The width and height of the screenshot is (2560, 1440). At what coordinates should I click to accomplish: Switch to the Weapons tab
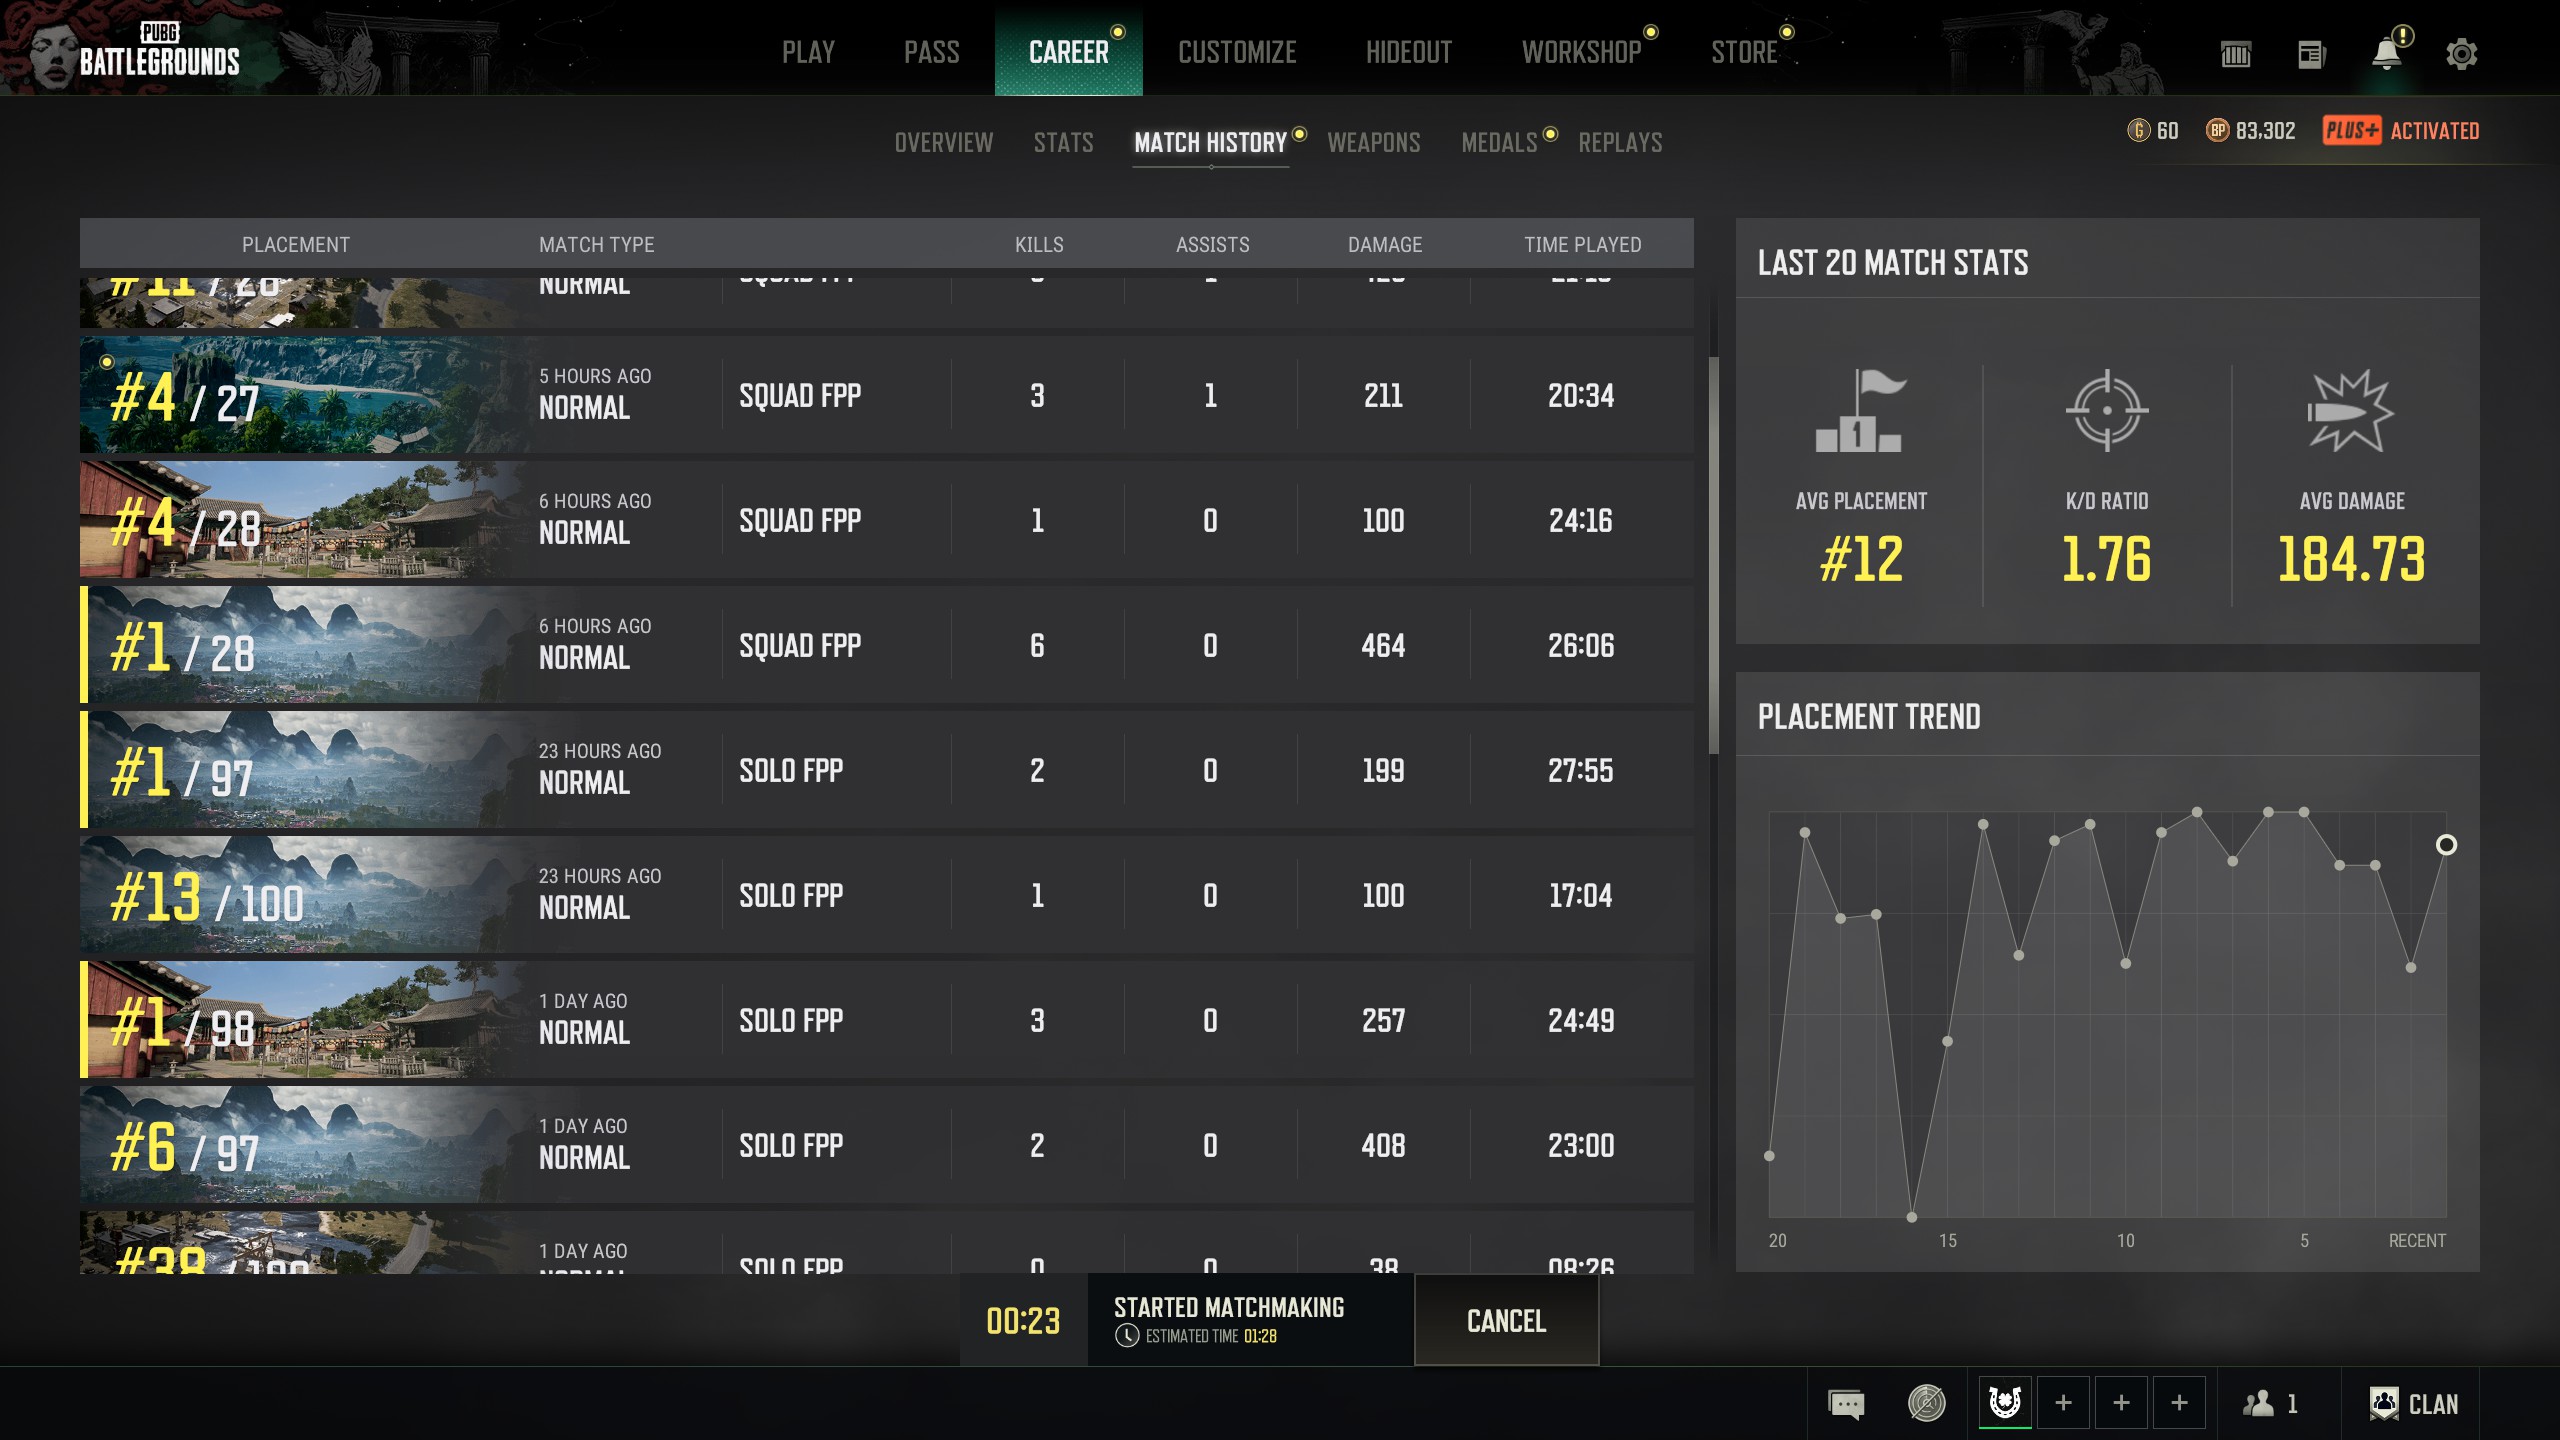coord(1373,143)
